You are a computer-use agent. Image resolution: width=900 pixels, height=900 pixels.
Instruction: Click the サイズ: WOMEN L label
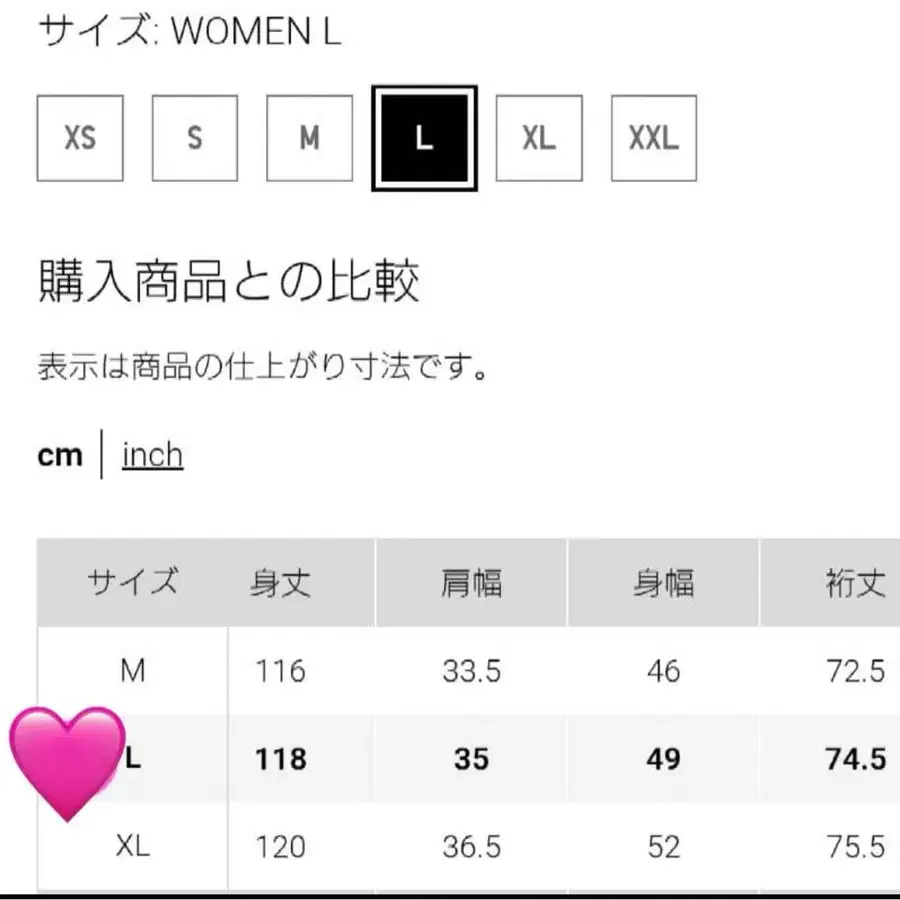(x=188, y=32)
